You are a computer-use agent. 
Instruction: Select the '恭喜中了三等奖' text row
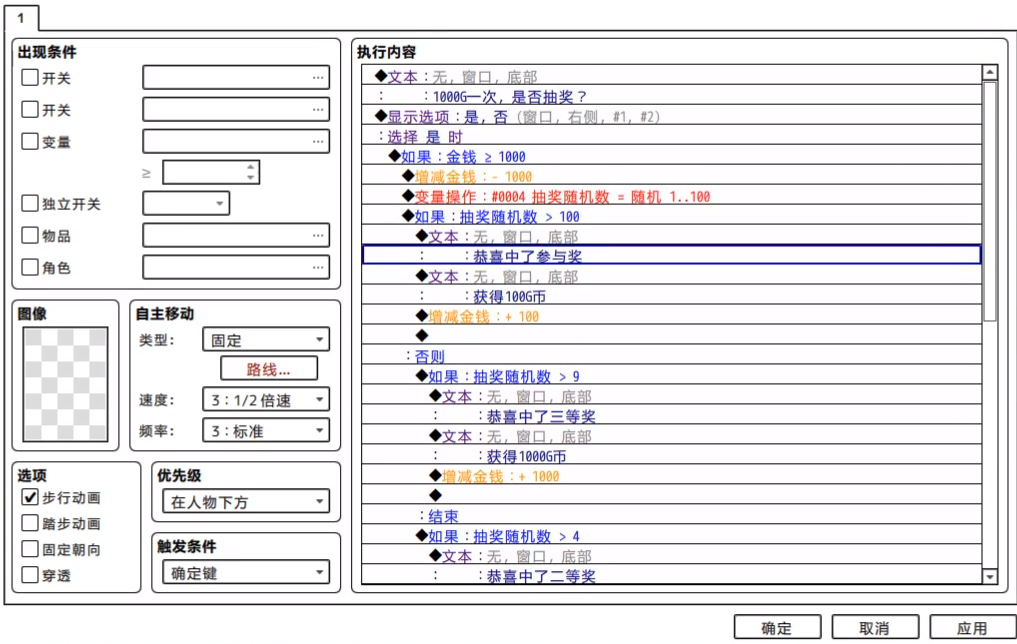tap(671, 416)
